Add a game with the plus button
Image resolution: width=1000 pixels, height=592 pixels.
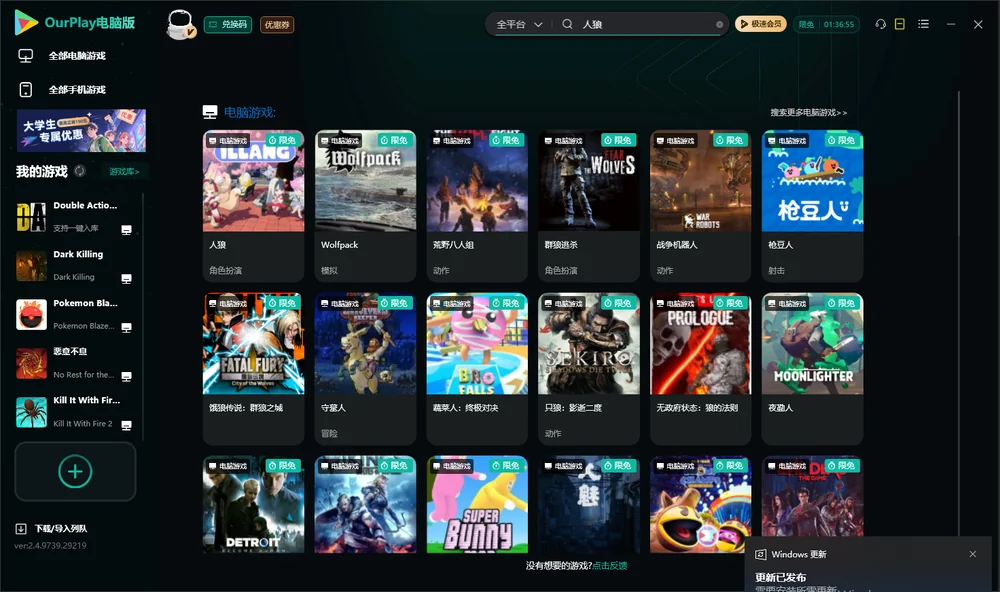pyautogui.click(x=75, y=471)
